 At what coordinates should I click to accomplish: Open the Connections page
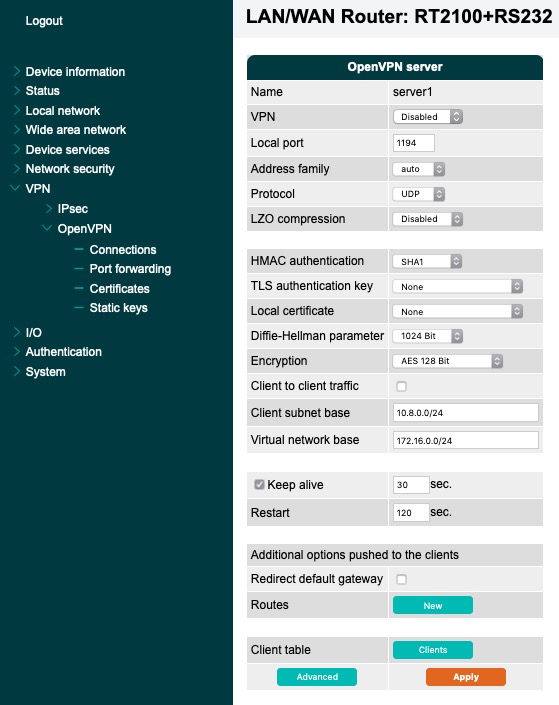[123, 250]
